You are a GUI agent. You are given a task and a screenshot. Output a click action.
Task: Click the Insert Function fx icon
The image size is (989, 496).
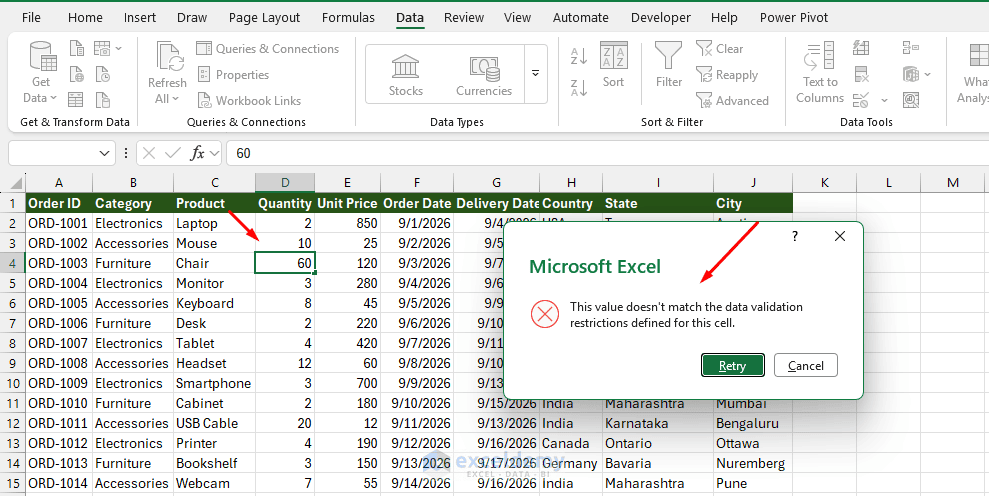click(197, 153)
